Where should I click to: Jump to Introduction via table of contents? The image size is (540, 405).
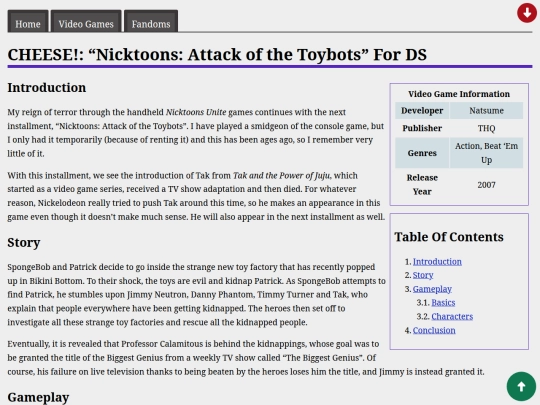[x=437, y=262]
